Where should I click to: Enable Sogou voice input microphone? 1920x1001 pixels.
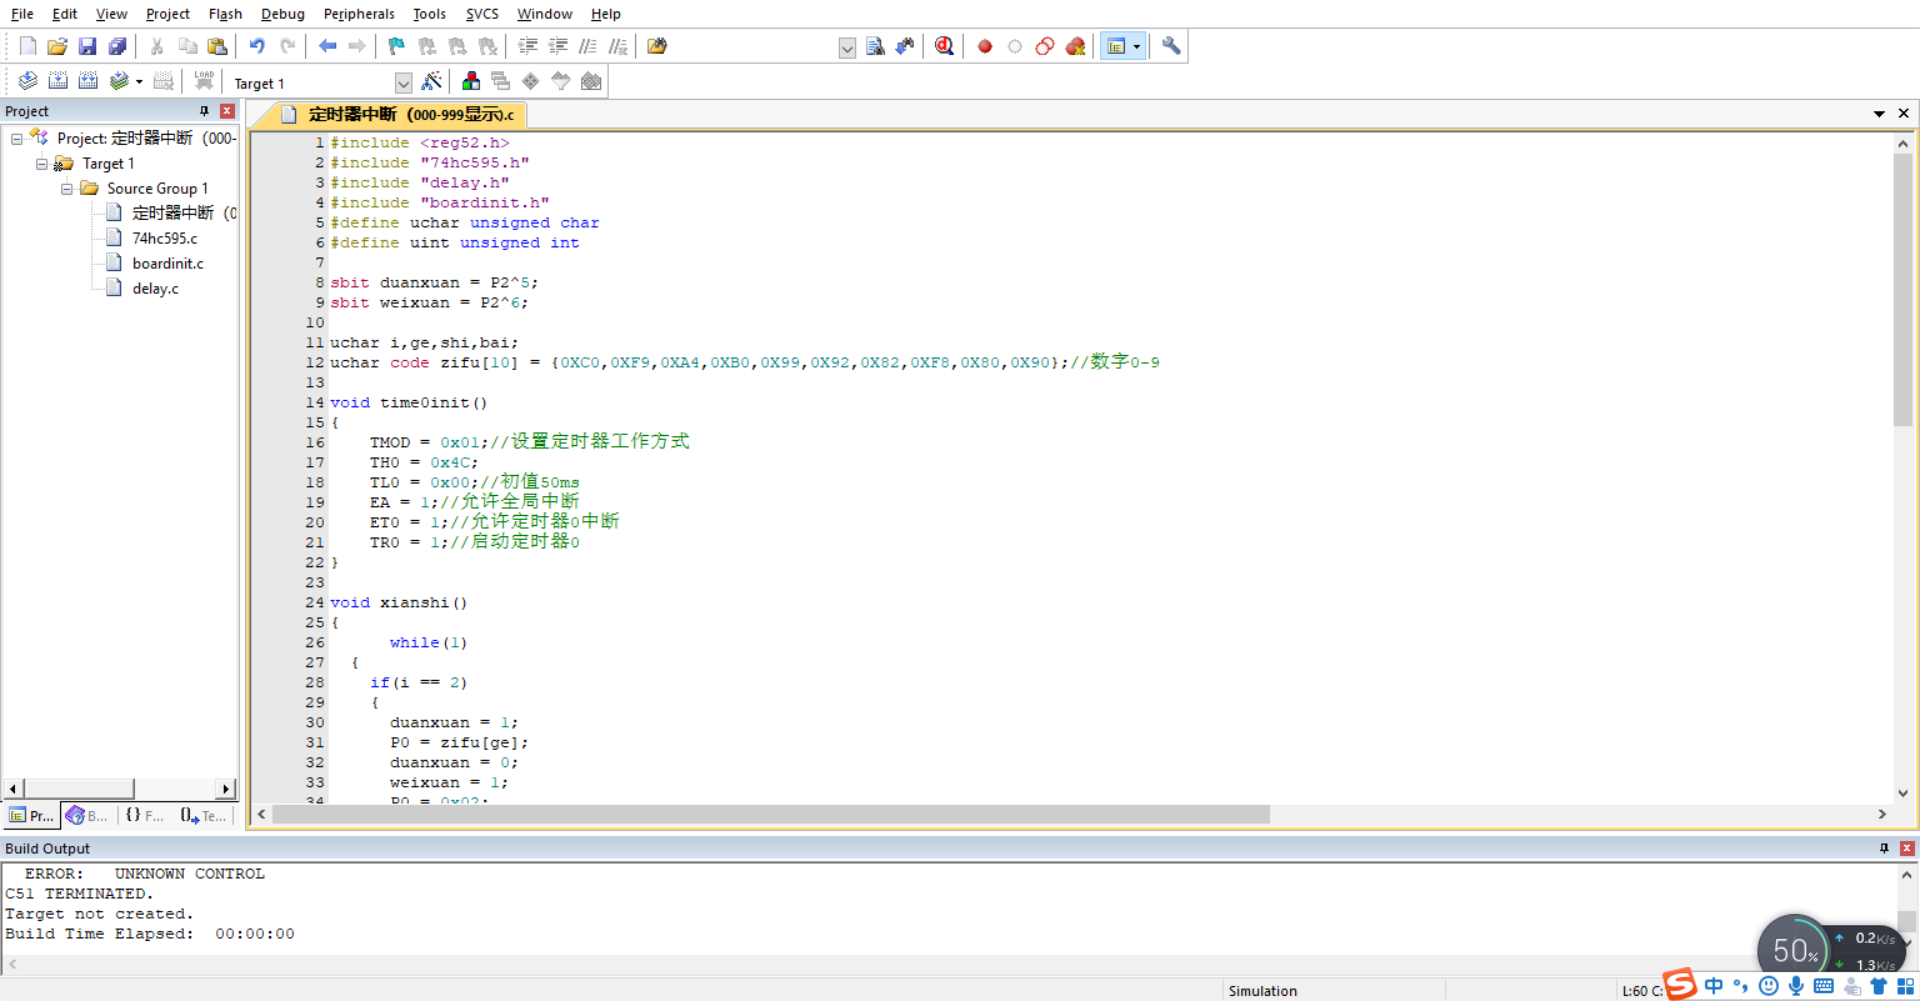(1796, 986)
